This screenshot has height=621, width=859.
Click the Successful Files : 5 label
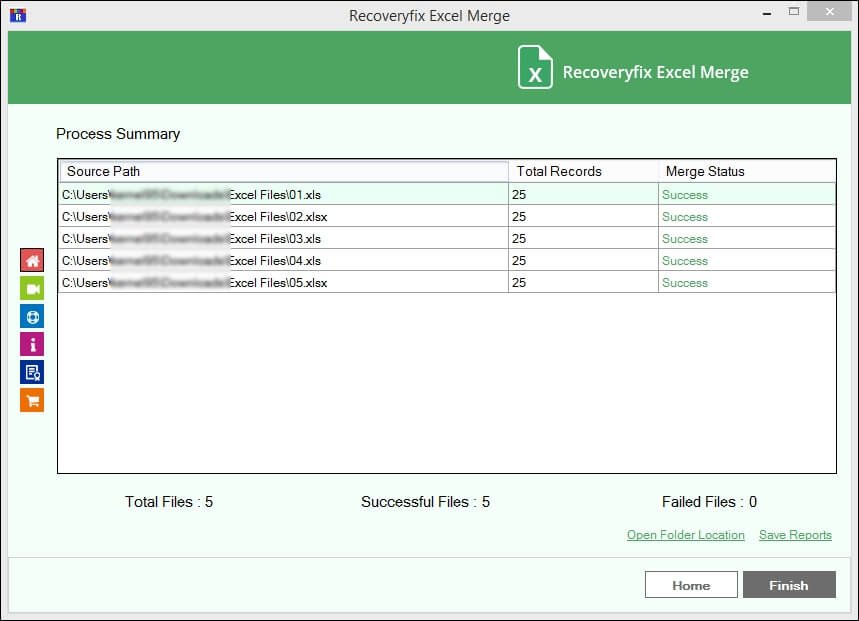(425, 502)
